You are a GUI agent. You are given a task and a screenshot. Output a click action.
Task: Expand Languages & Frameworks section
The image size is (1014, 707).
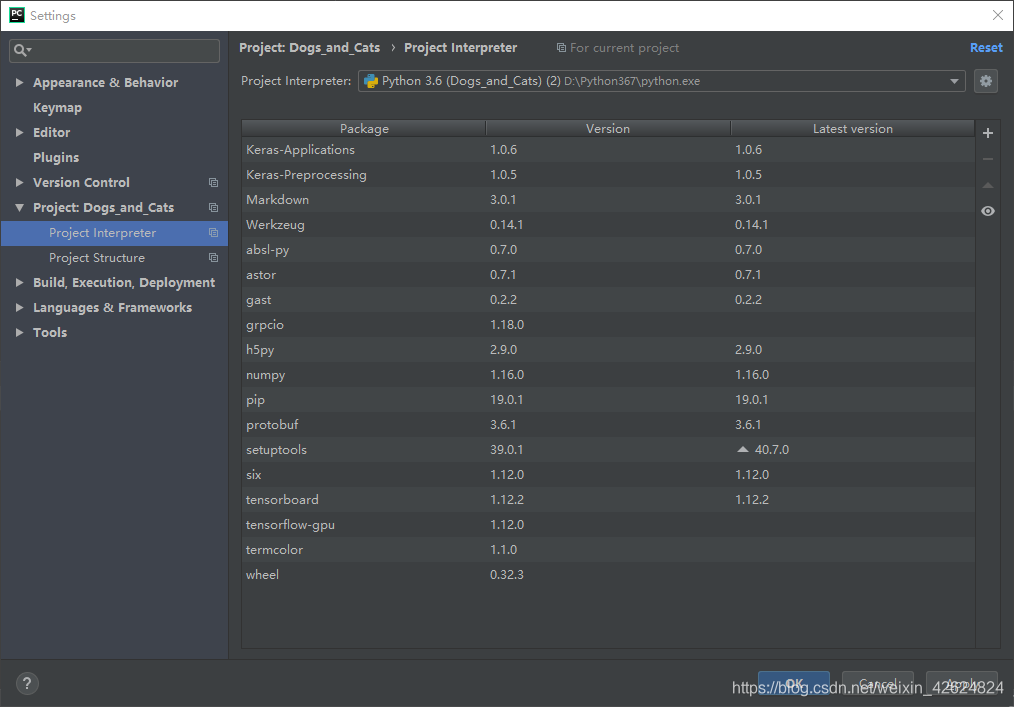[19, 308]
